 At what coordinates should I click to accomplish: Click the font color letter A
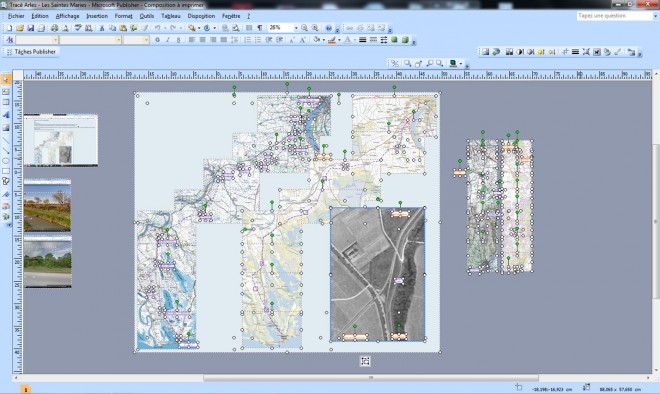pyautogui.click(x=348, y=40)
